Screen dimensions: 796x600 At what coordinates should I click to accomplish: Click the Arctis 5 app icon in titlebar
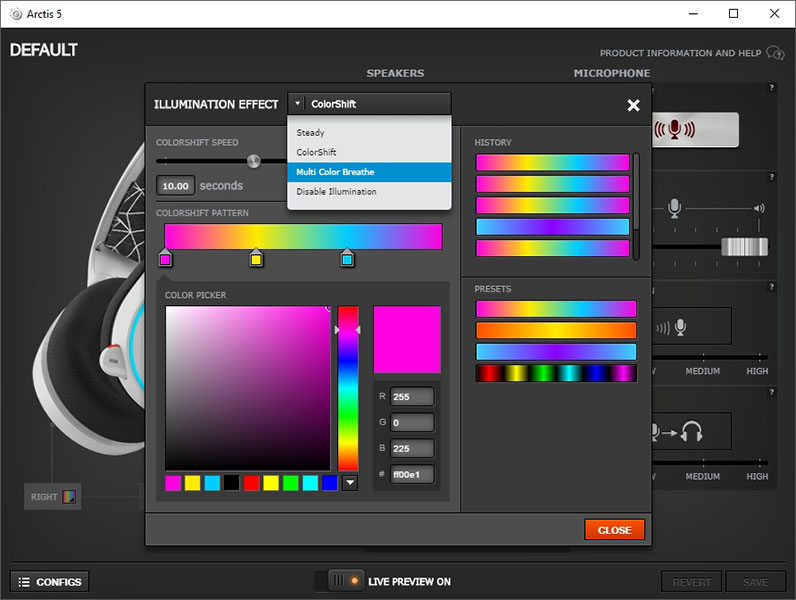tap(16, 14)
